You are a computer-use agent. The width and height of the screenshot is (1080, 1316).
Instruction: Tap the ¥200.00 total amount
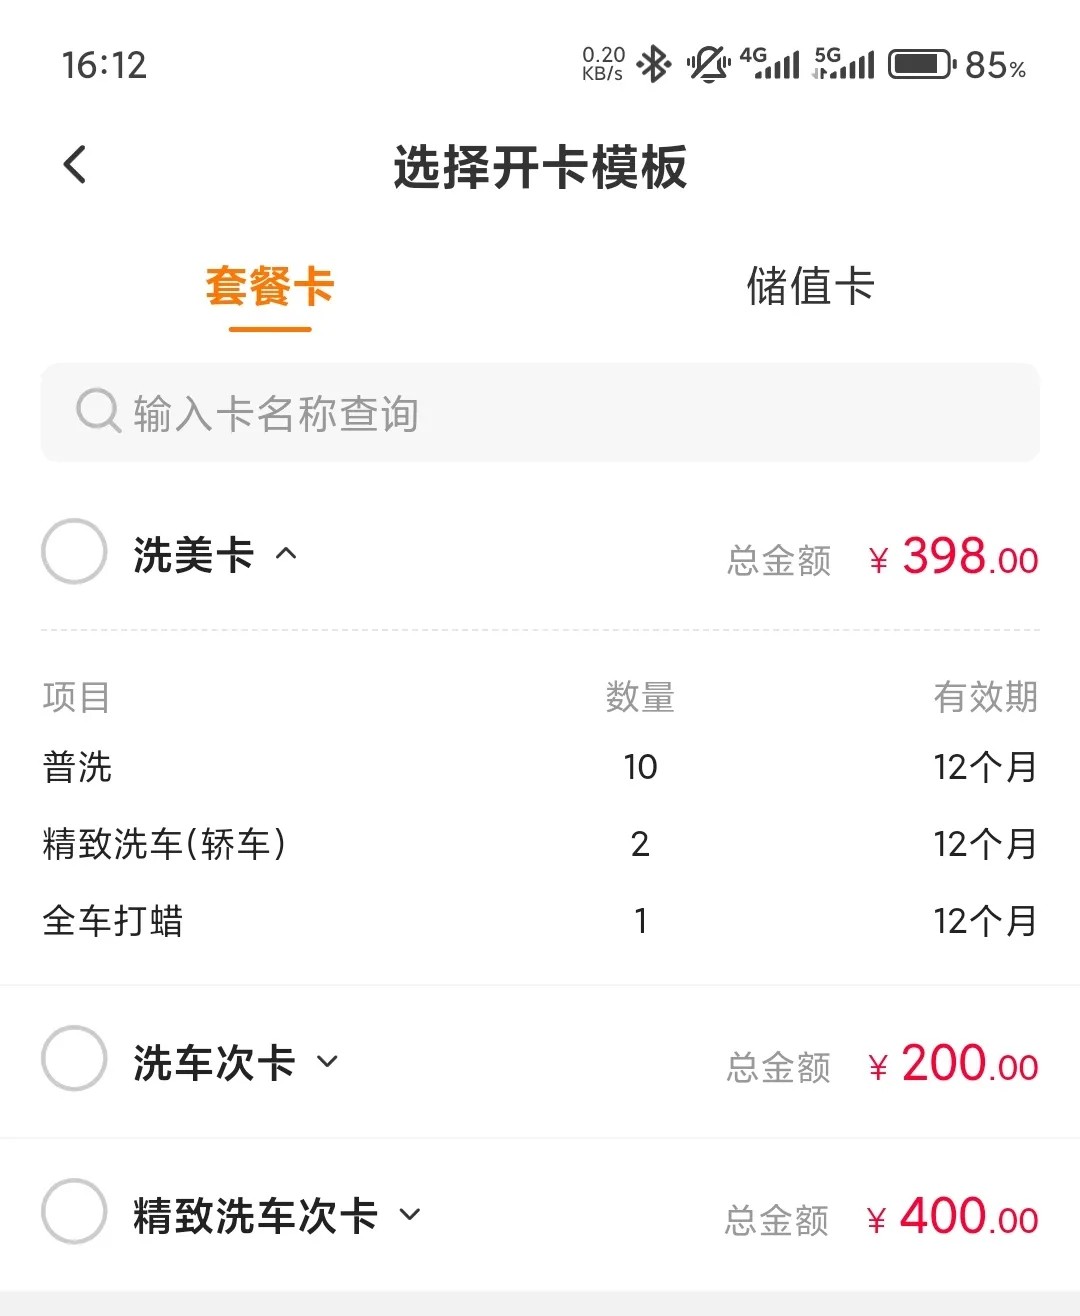(x=954, y=1065)
